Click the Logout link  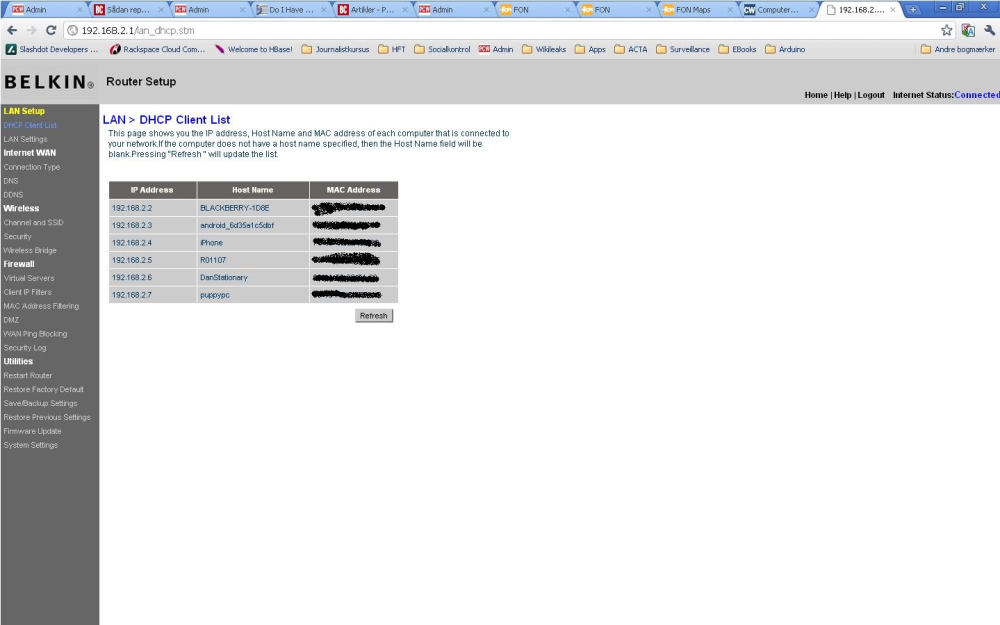[871, 95]
